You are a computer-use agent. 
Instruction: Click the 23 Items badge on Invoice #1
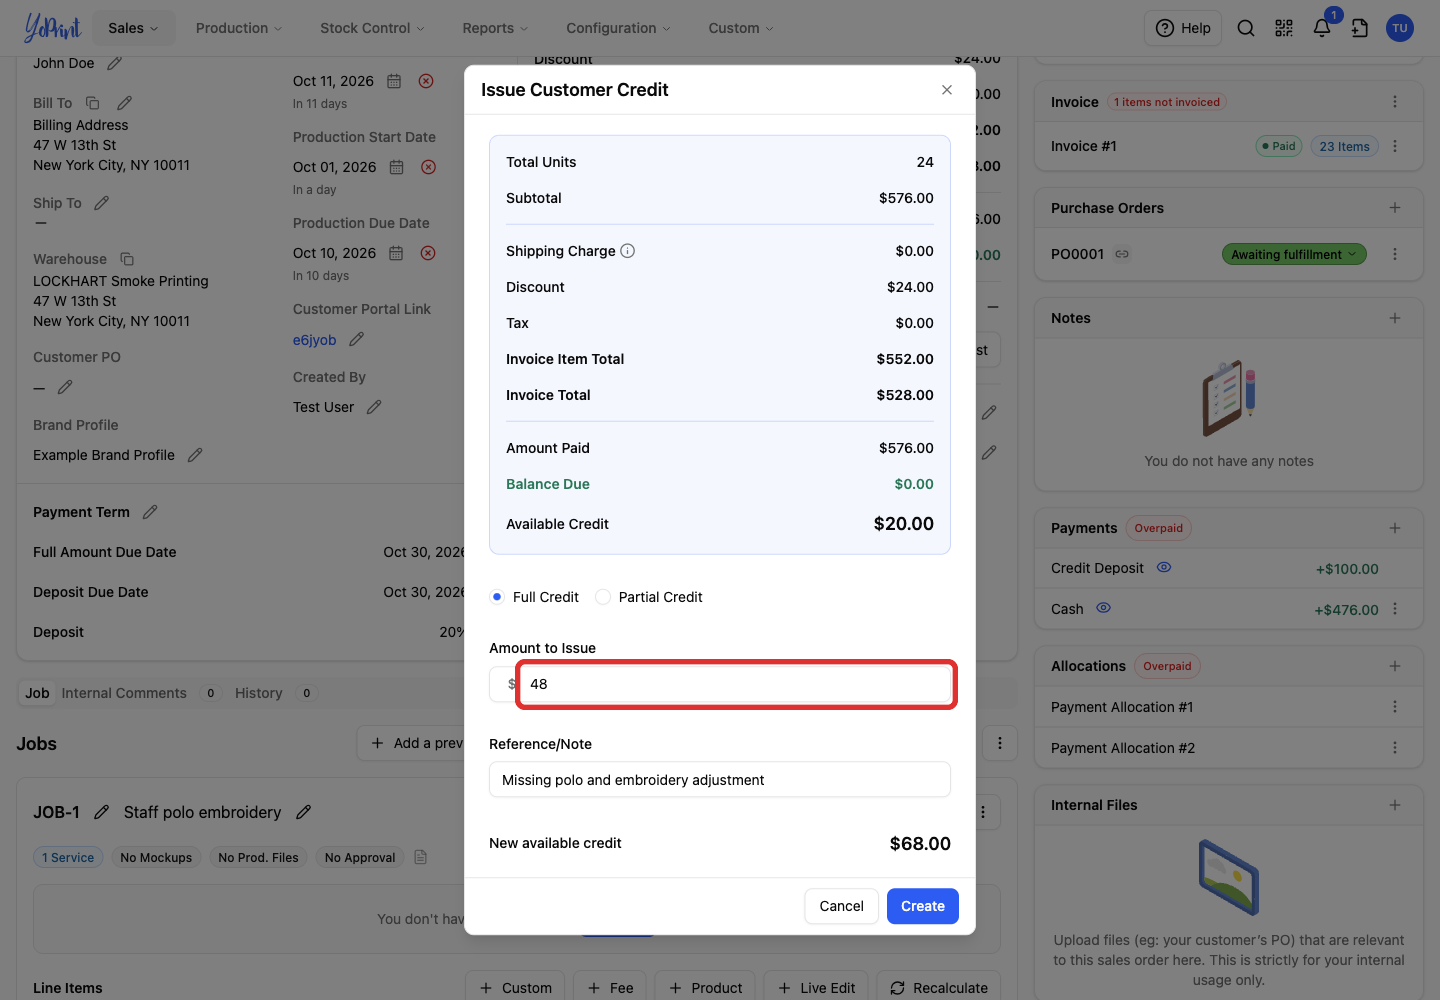click(x=1344, y=146)
